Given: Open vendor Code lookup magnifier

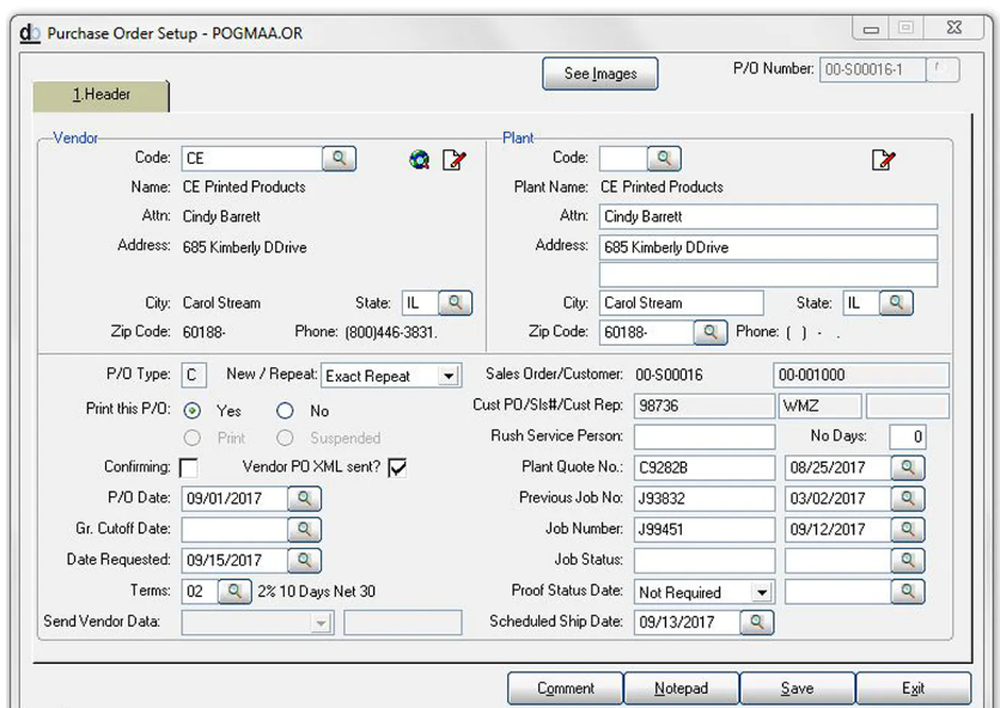Looking at the screenshot, I should (x=339, y=158).
